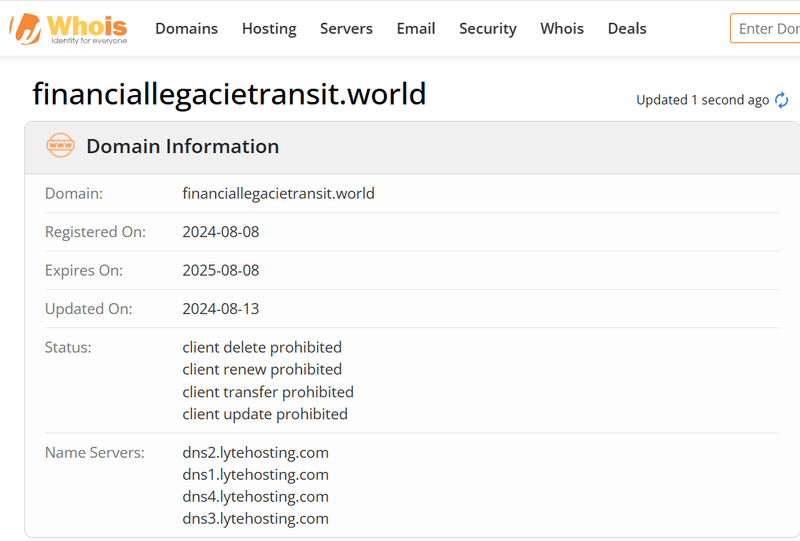The width and height of the screenshot is (800, 541).
Task: Select status client update prohibited
Action: click(x=265, y=414)
